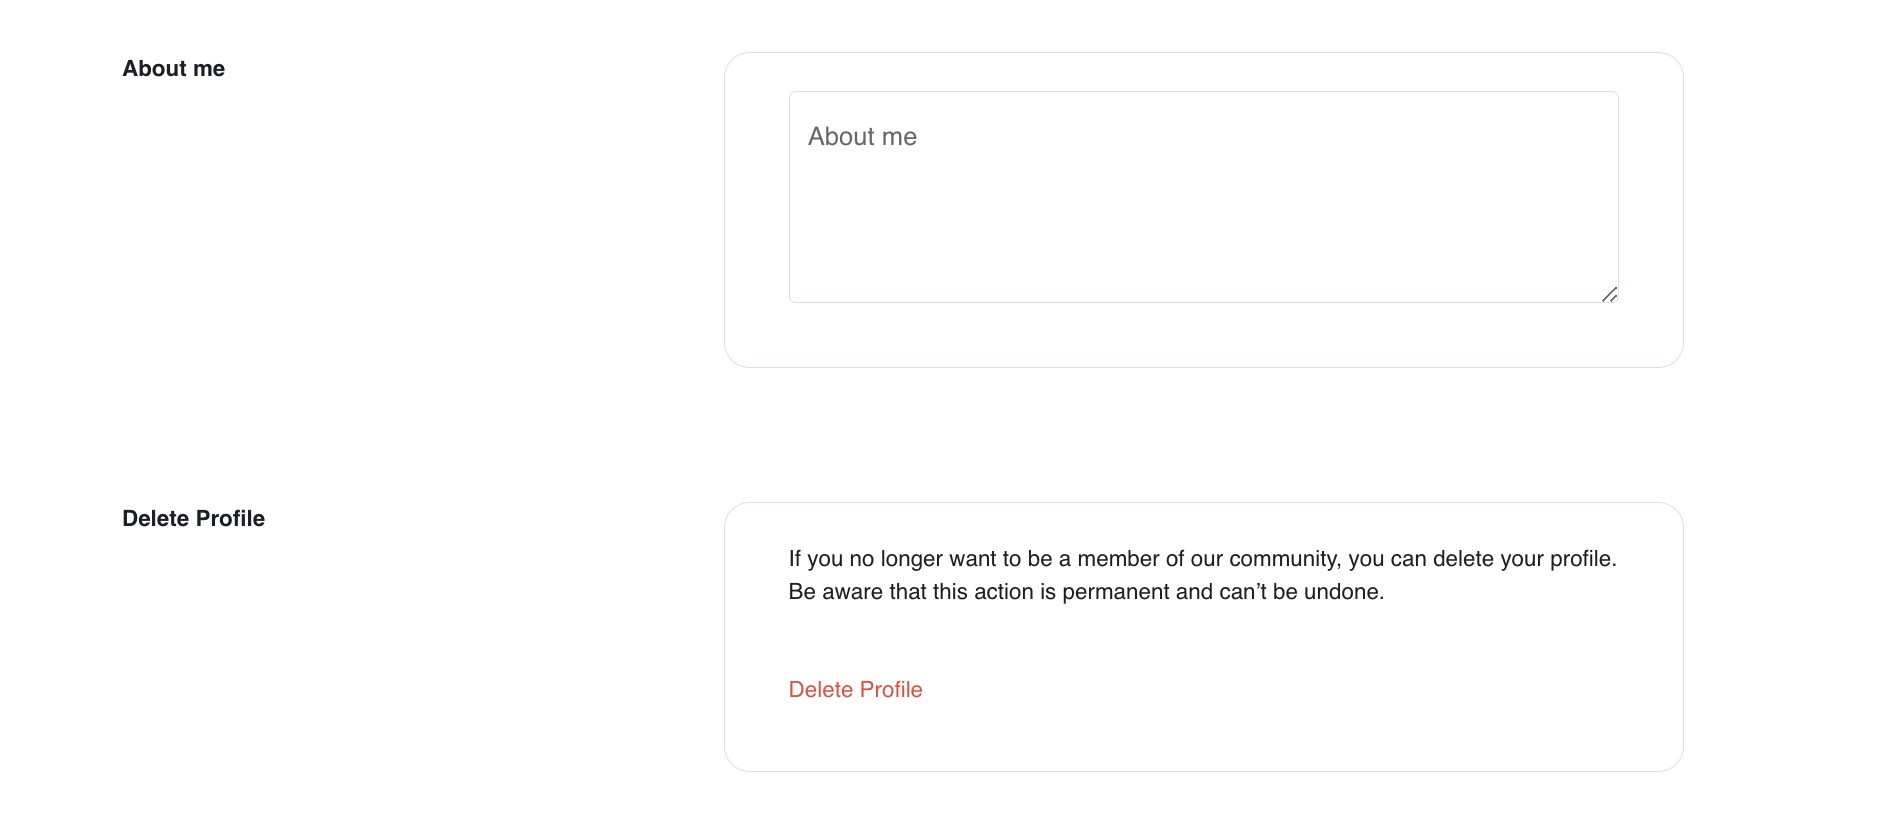This screenshot has height=834, width=1886.
Task: Click the bold Delete Profile section heading
Action: pos(193,519)
